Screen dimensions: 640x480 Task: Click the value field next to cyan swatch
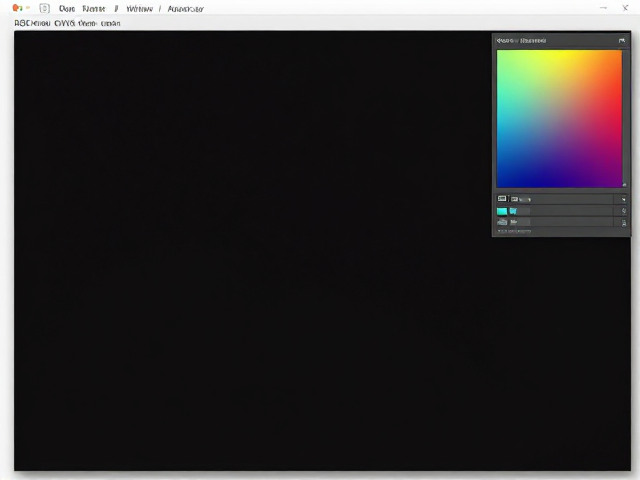coord(520,211)
